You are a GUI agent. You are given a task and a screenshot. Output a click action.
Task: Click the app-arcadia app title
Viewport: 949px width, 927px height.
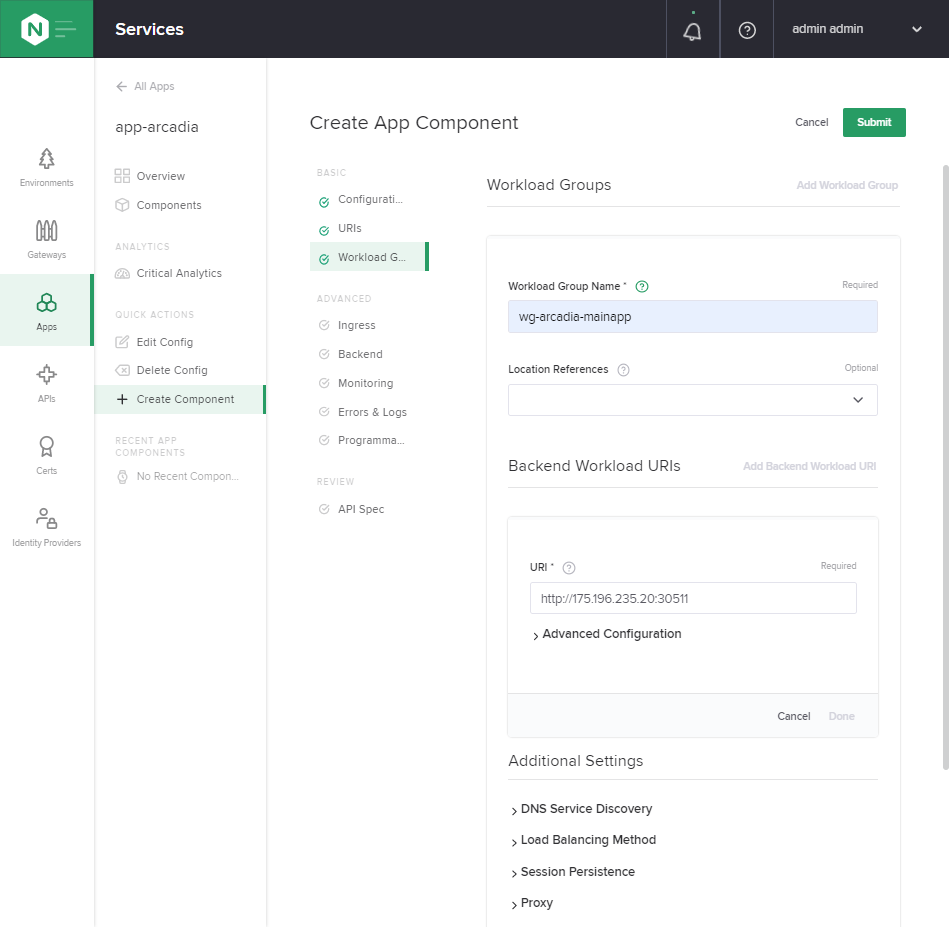(x=157, y=127)
